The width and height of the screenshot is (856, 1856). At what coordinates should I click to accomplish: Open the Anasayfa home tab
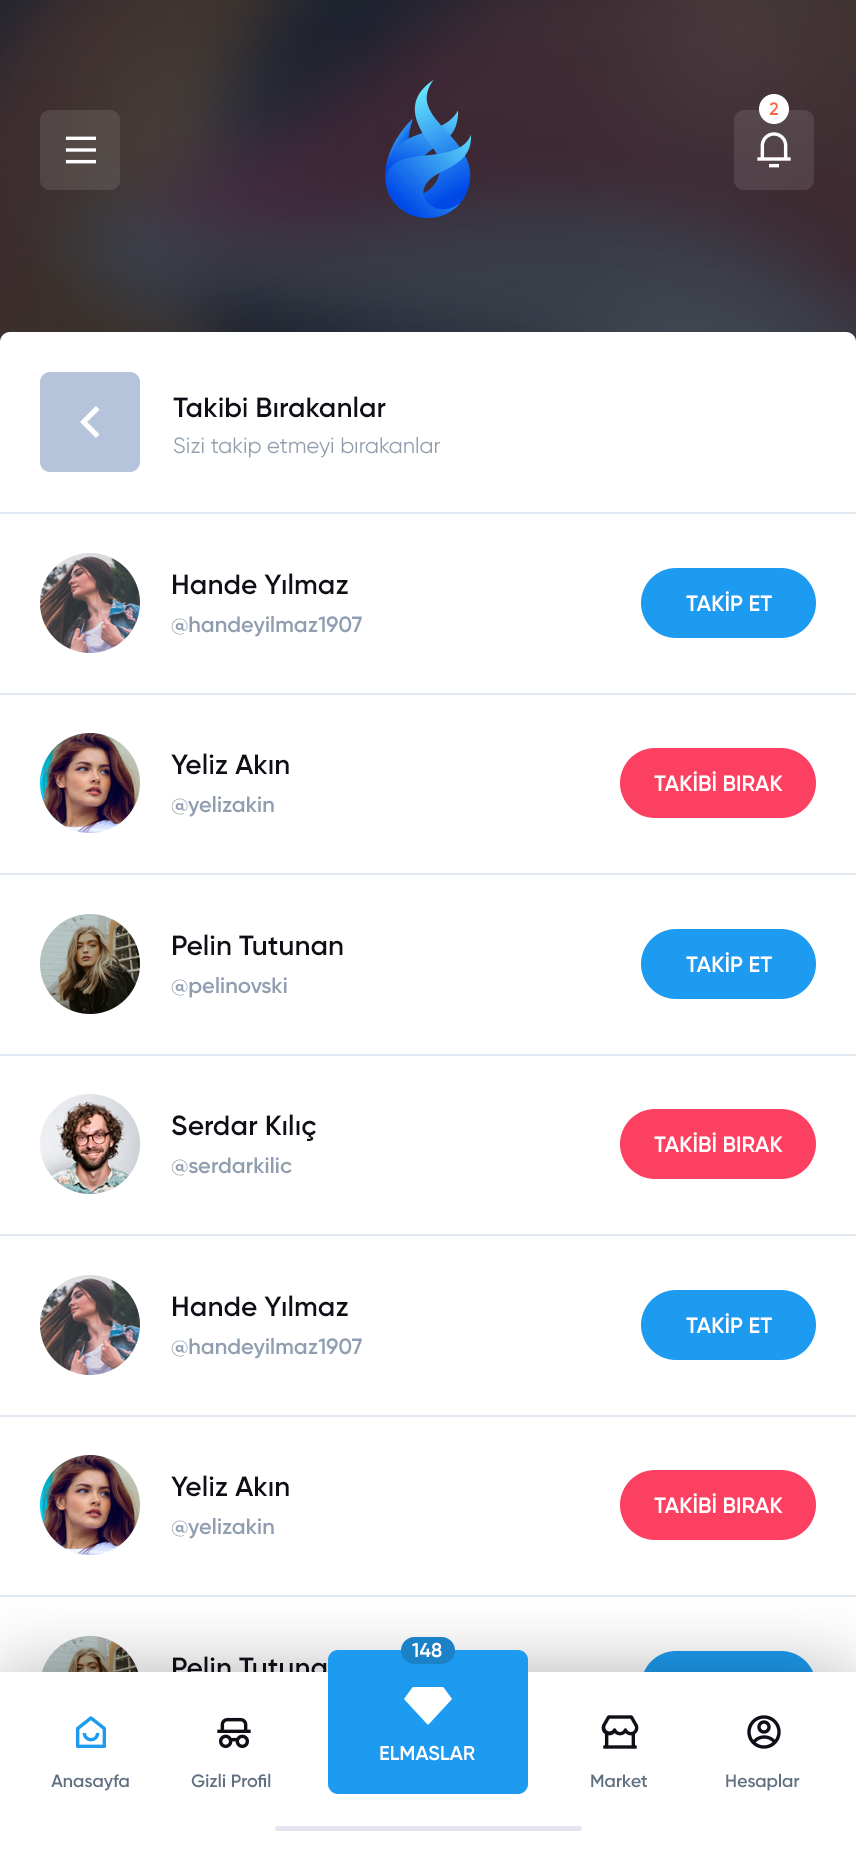(x=90, y=1751)
